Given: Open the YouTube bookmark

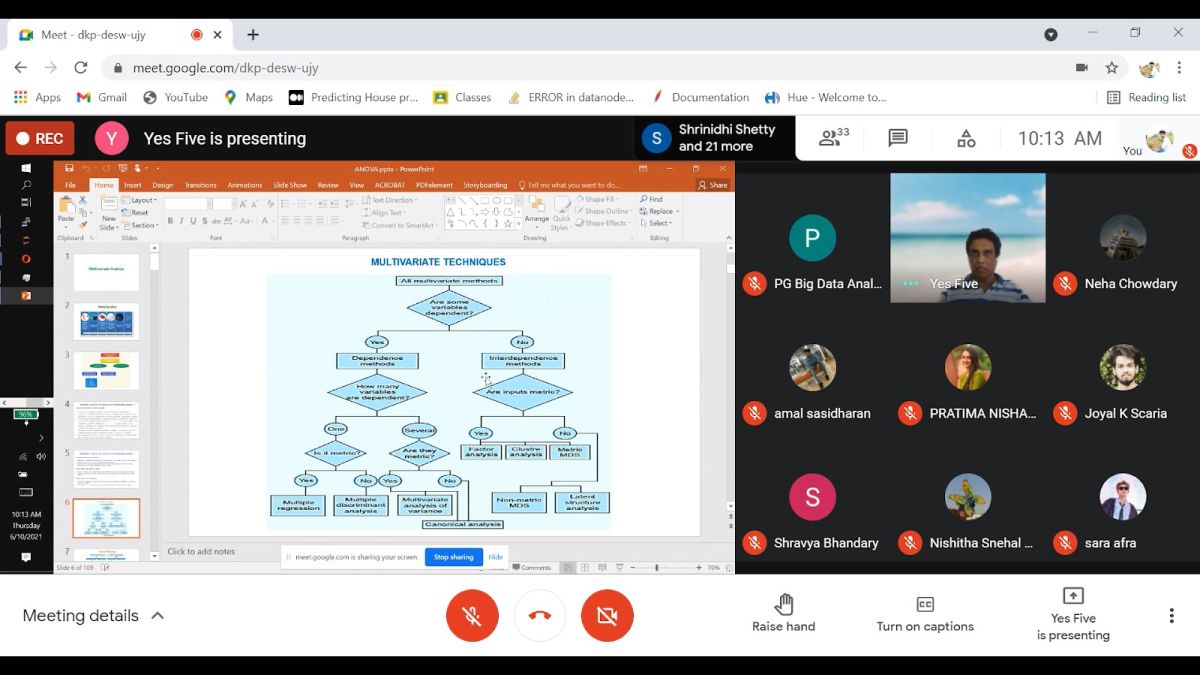Looking at the screenshot, I should click(176, 97).
